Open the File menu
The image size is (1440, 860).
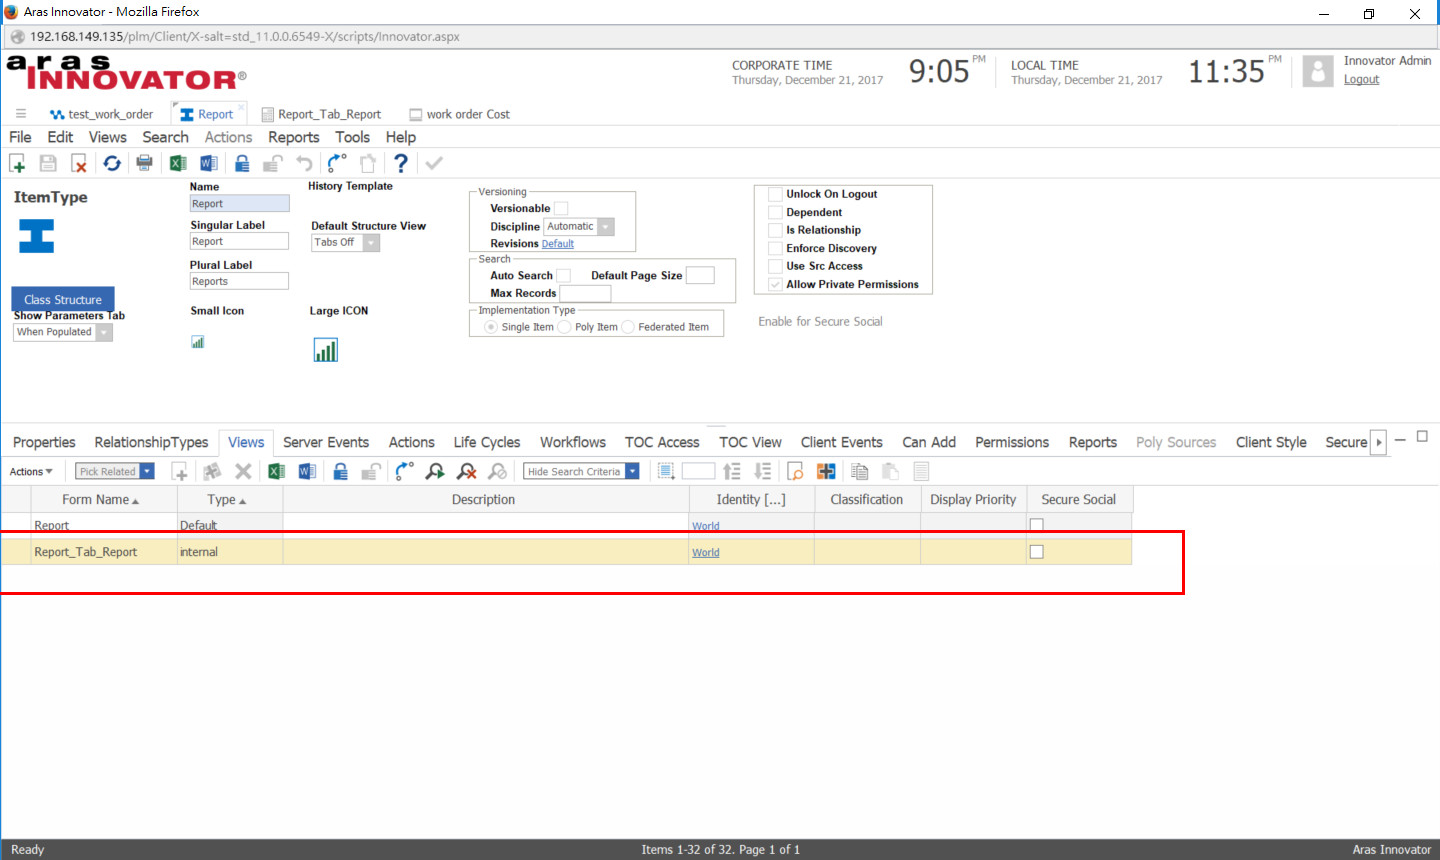(20, 137)
